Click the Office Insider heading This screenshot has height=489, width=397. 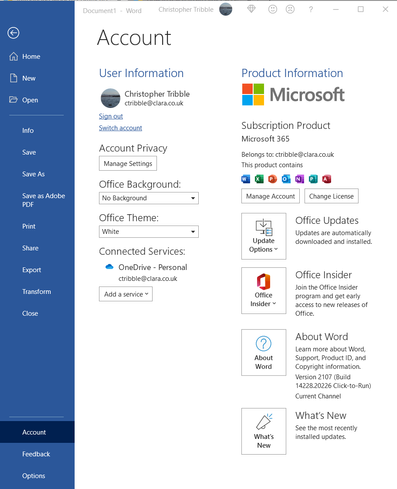(x=323, y=275)
